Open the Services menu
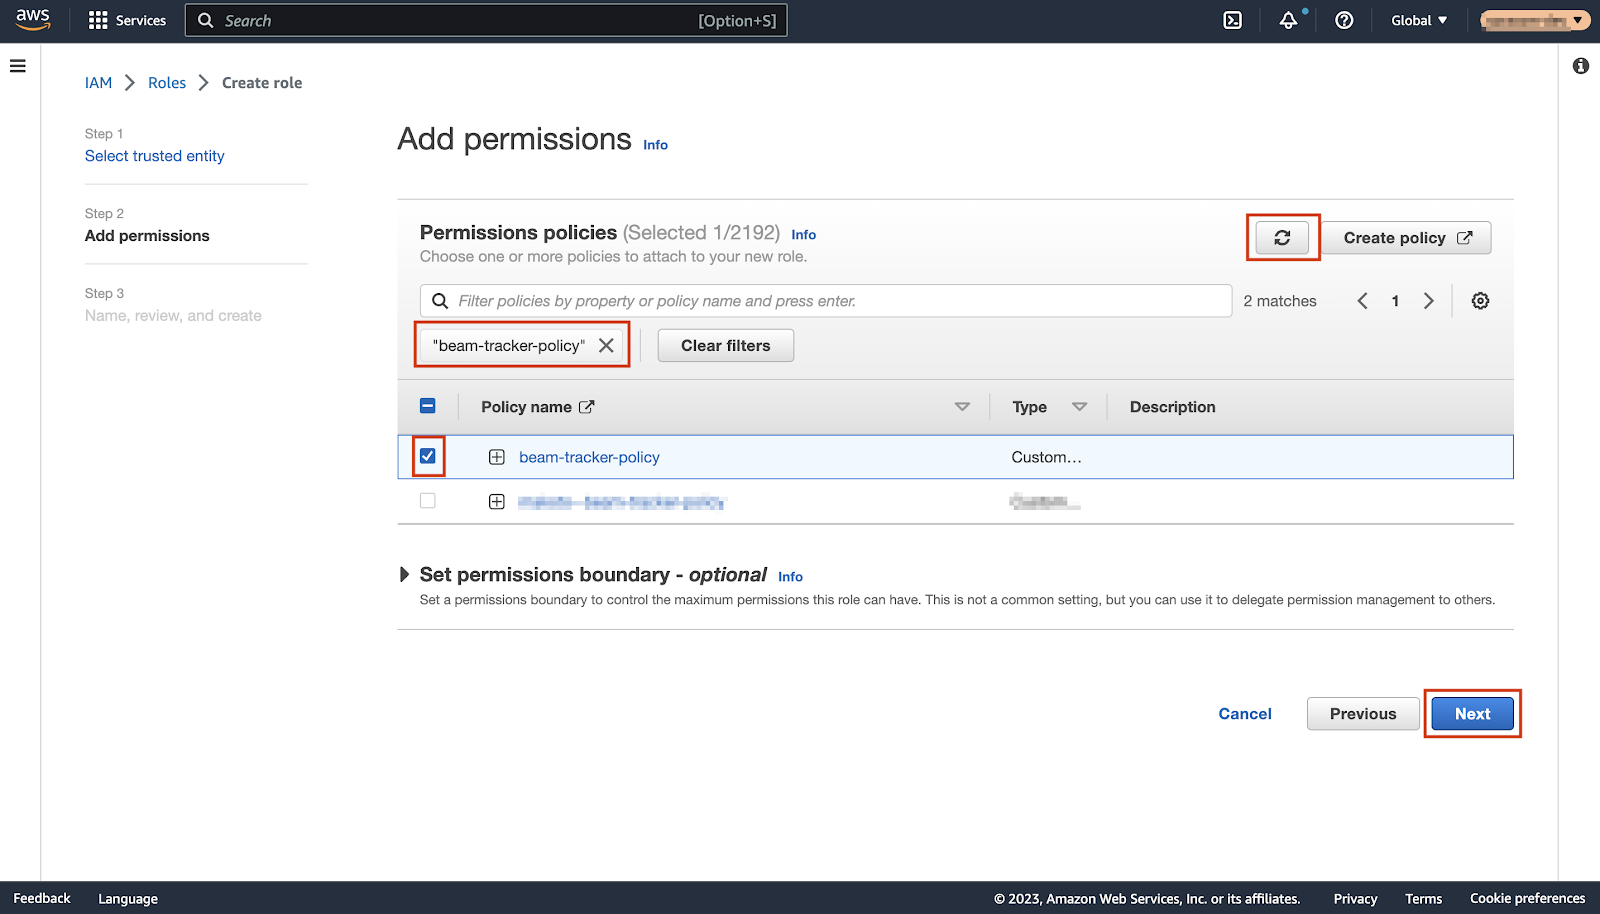The height and width of the screenshot is (914, 1600). [x=127, y=20]
